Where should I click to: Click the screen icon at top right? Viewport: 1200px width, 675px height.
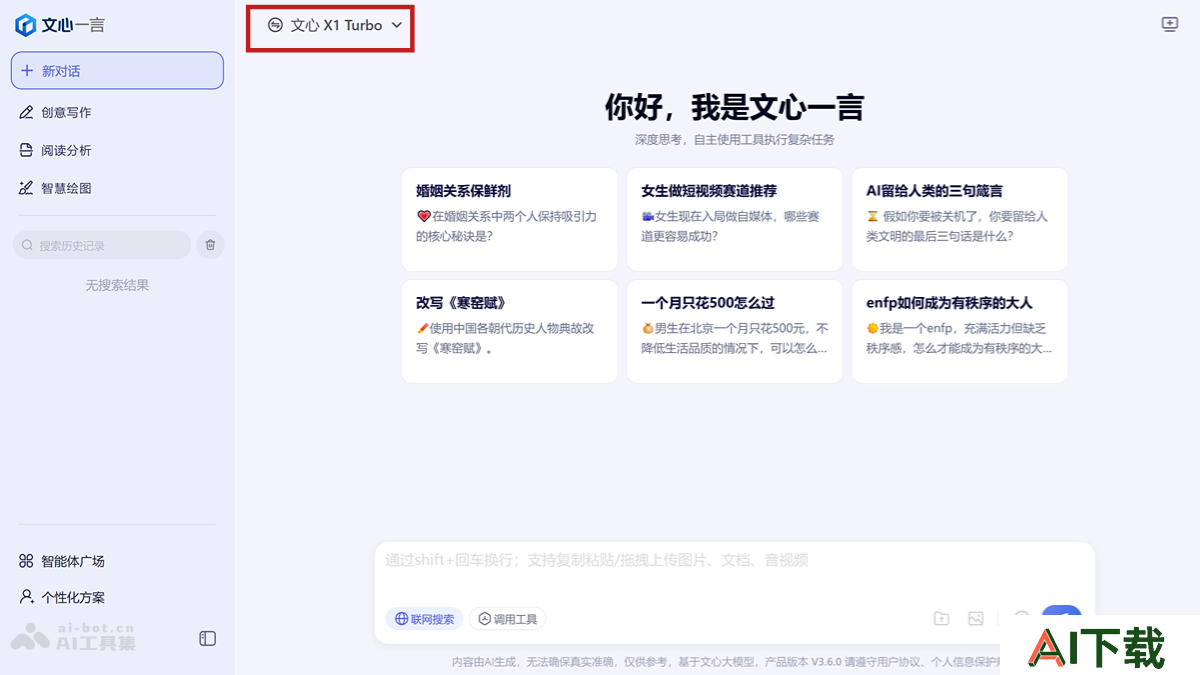pos(1170,25)
